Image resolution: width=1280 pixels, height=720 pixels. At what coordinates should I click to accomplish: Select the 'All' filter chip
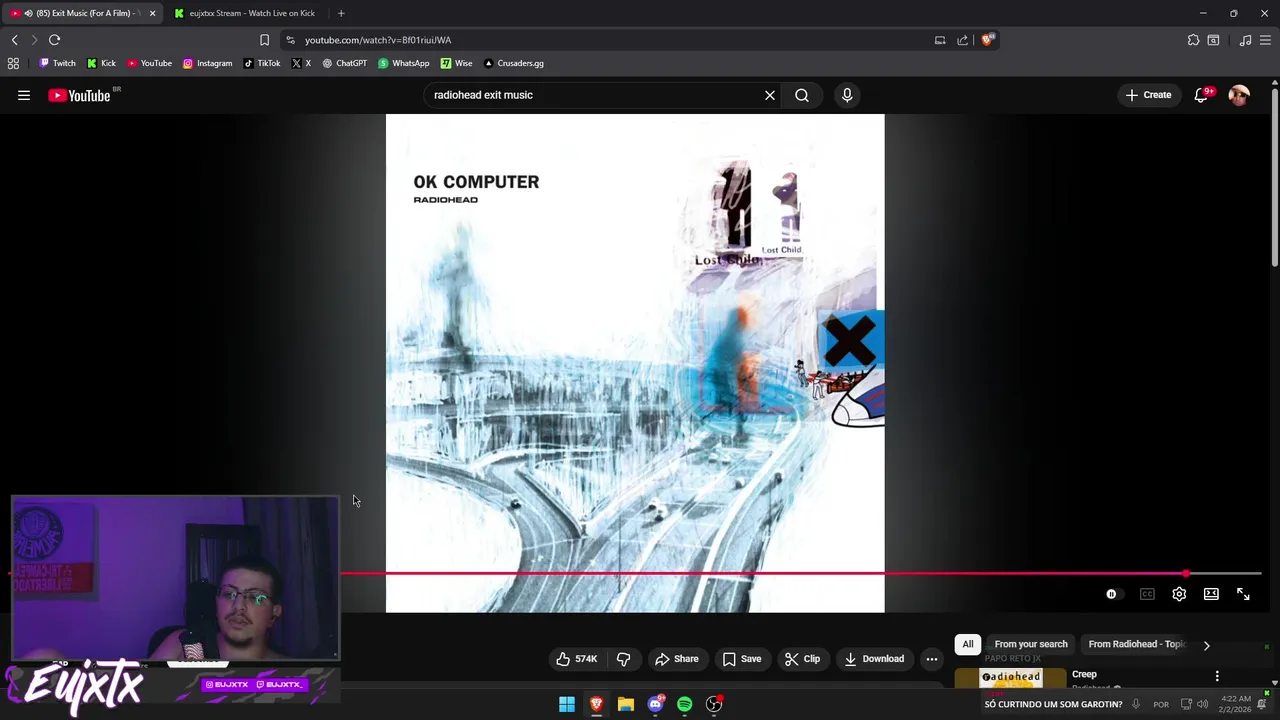968,644
